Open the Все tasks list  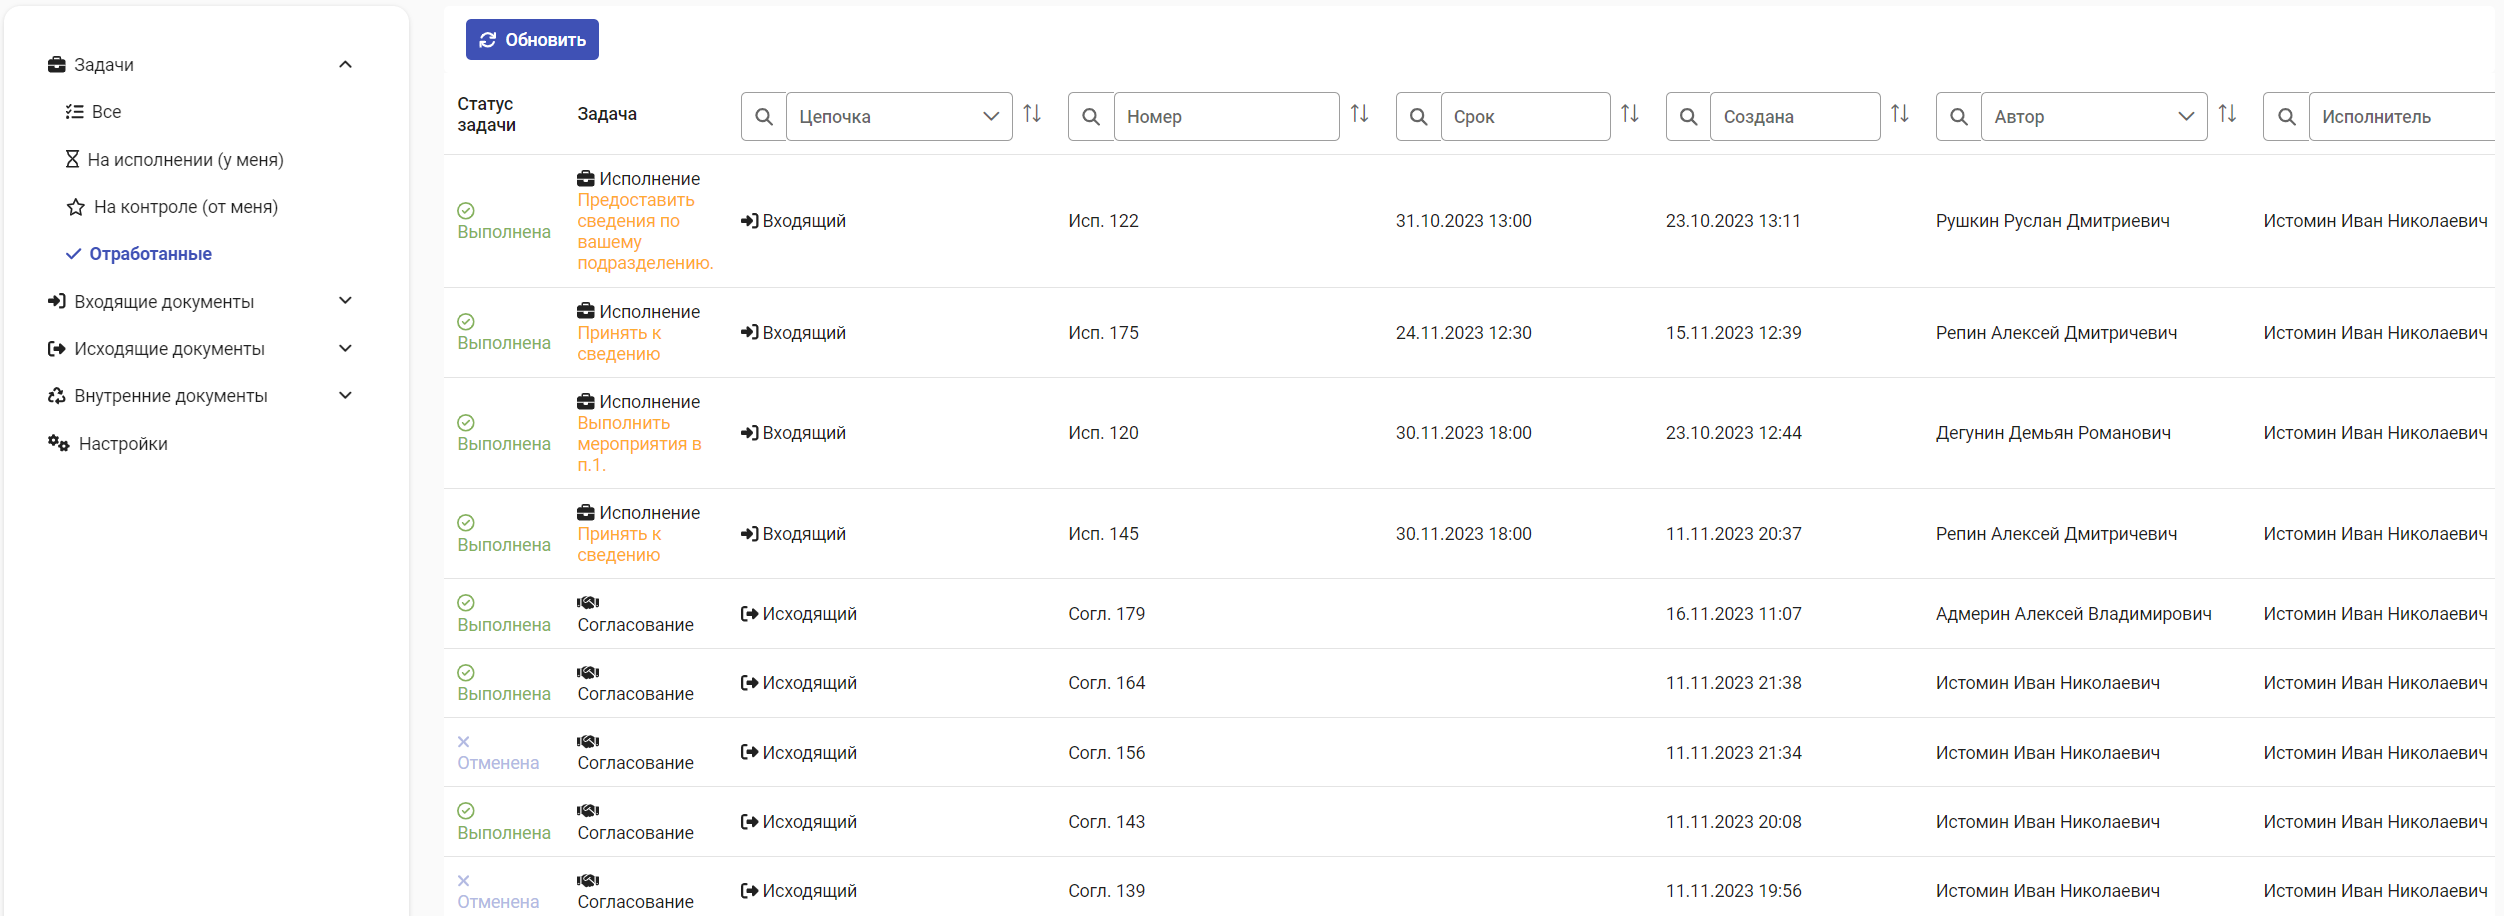click(x=106, y=112)
